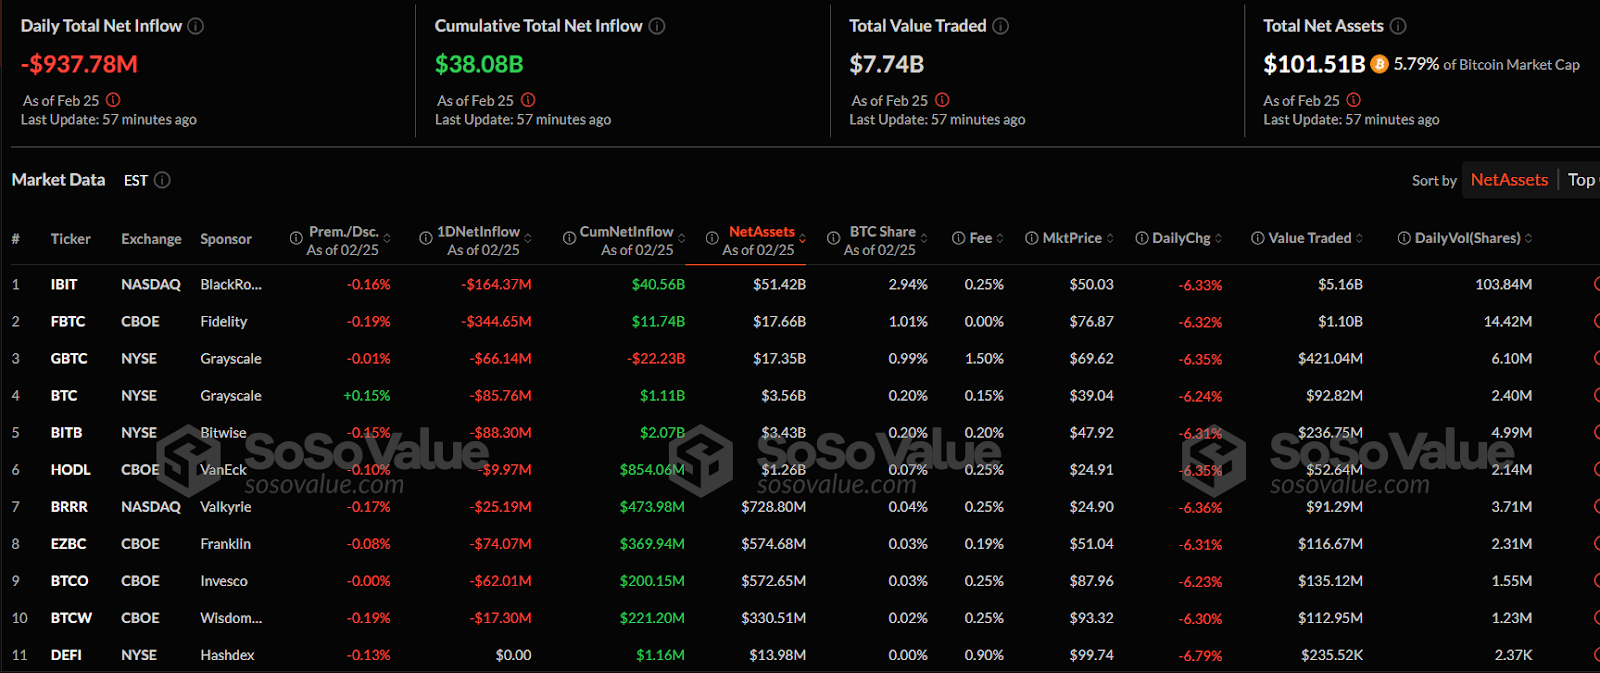Viewport: 1600px width, 673px height.
Task: Toggle the EST timezone label
Action: (x=136, y=181)
